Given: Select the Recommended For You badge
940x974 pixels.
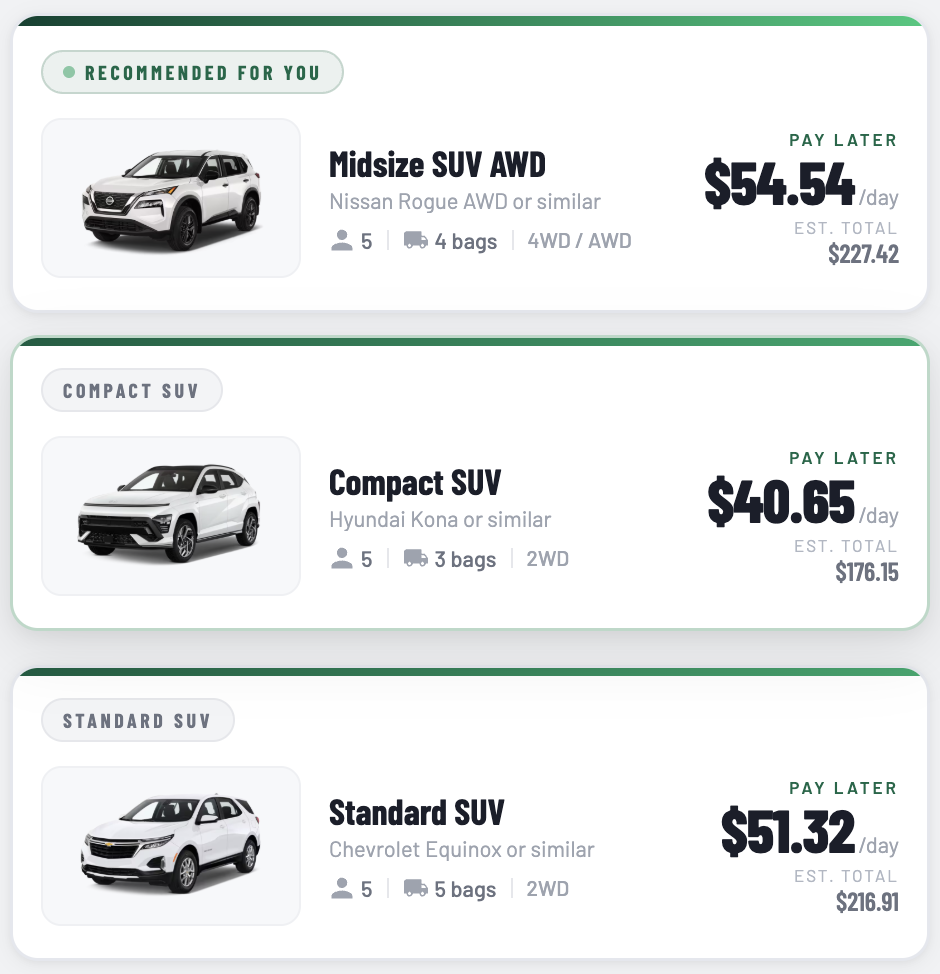Looking at the screenshot, I should coord(193,72).
